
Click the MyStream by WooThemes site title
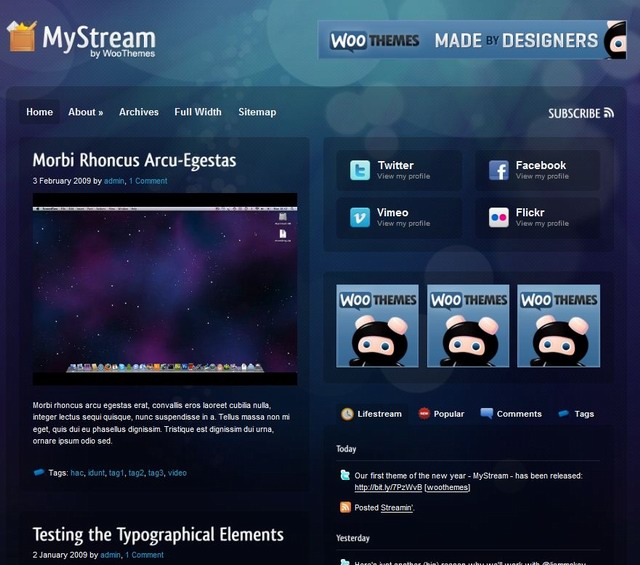pyautogui.click(x=99, y=41)
